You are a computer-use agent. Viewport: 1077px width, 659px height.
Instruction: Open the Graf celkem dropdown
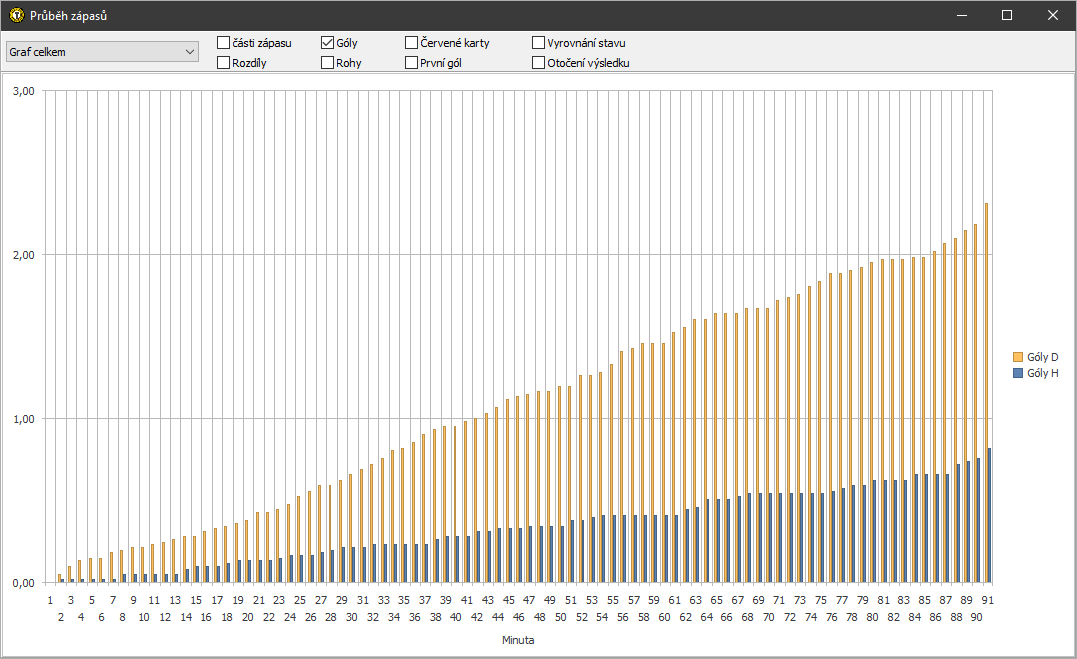tap(102, 52)
